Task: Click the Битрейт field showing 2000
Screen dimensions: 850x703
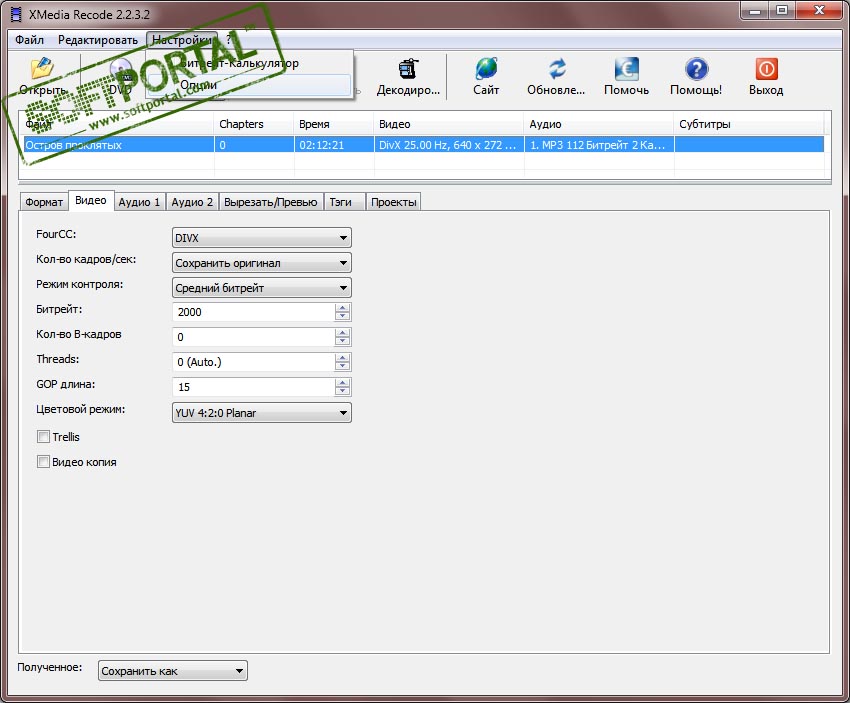Action: 254,312
